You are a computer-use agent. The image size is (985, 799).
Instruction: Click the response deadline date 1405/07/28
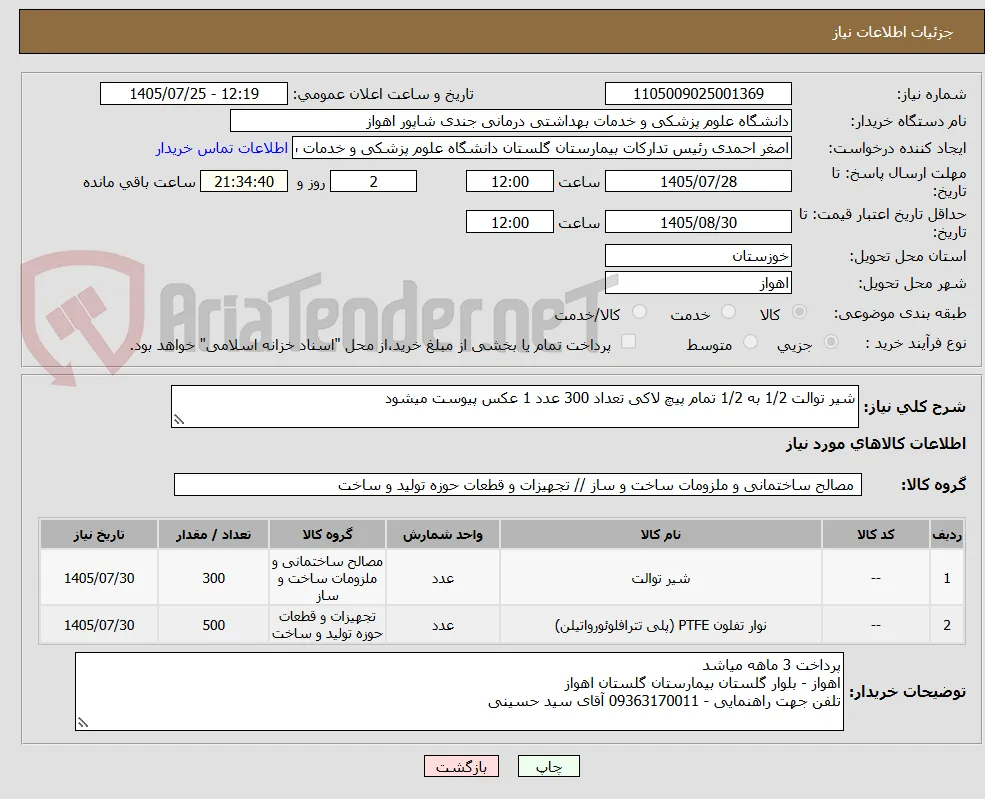click(x=698, y=182)
